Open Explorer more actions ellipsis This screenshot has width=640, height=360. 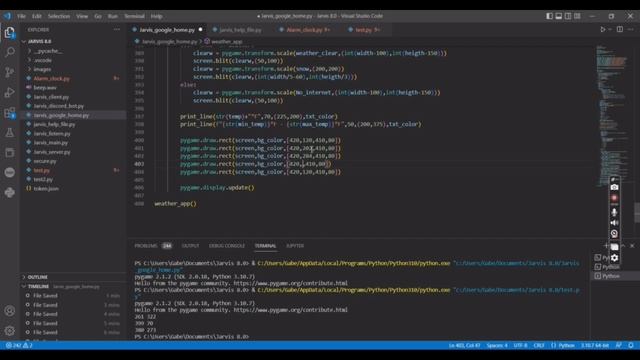click(x=117, y=29)
